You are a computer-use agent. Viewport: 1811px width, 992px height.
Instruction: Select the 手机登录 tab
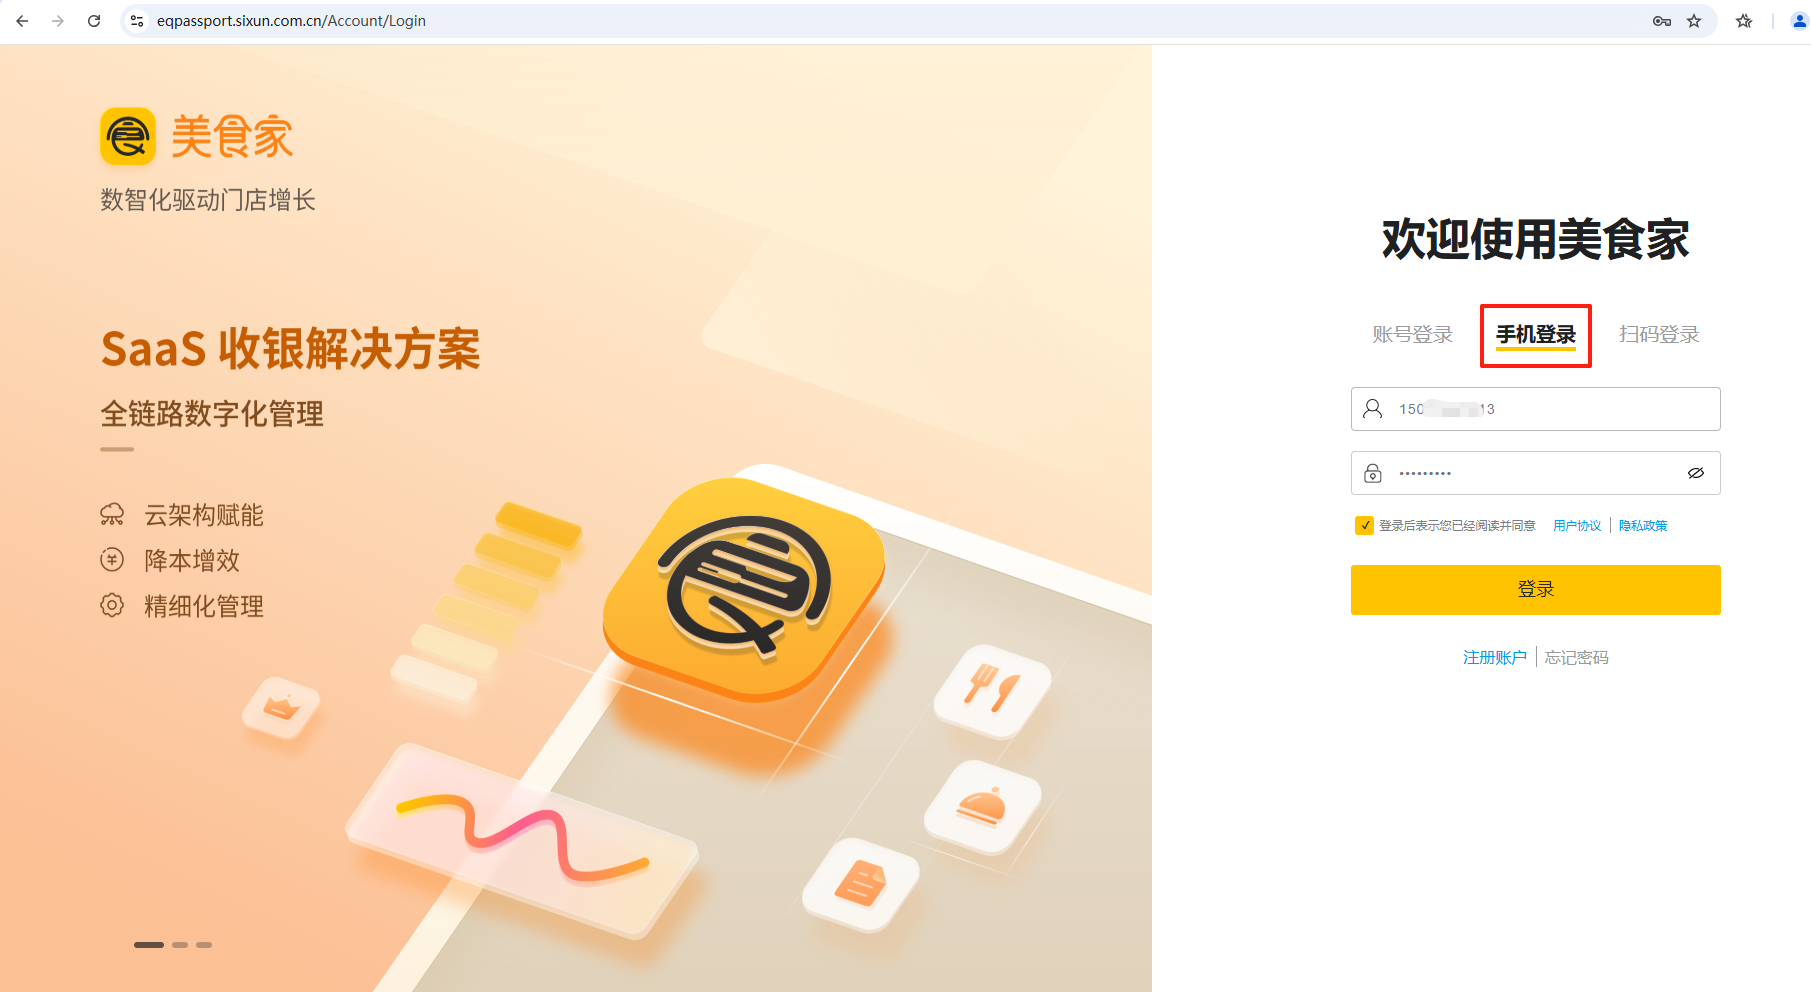pyautogui.click(x=1536, y=335)
